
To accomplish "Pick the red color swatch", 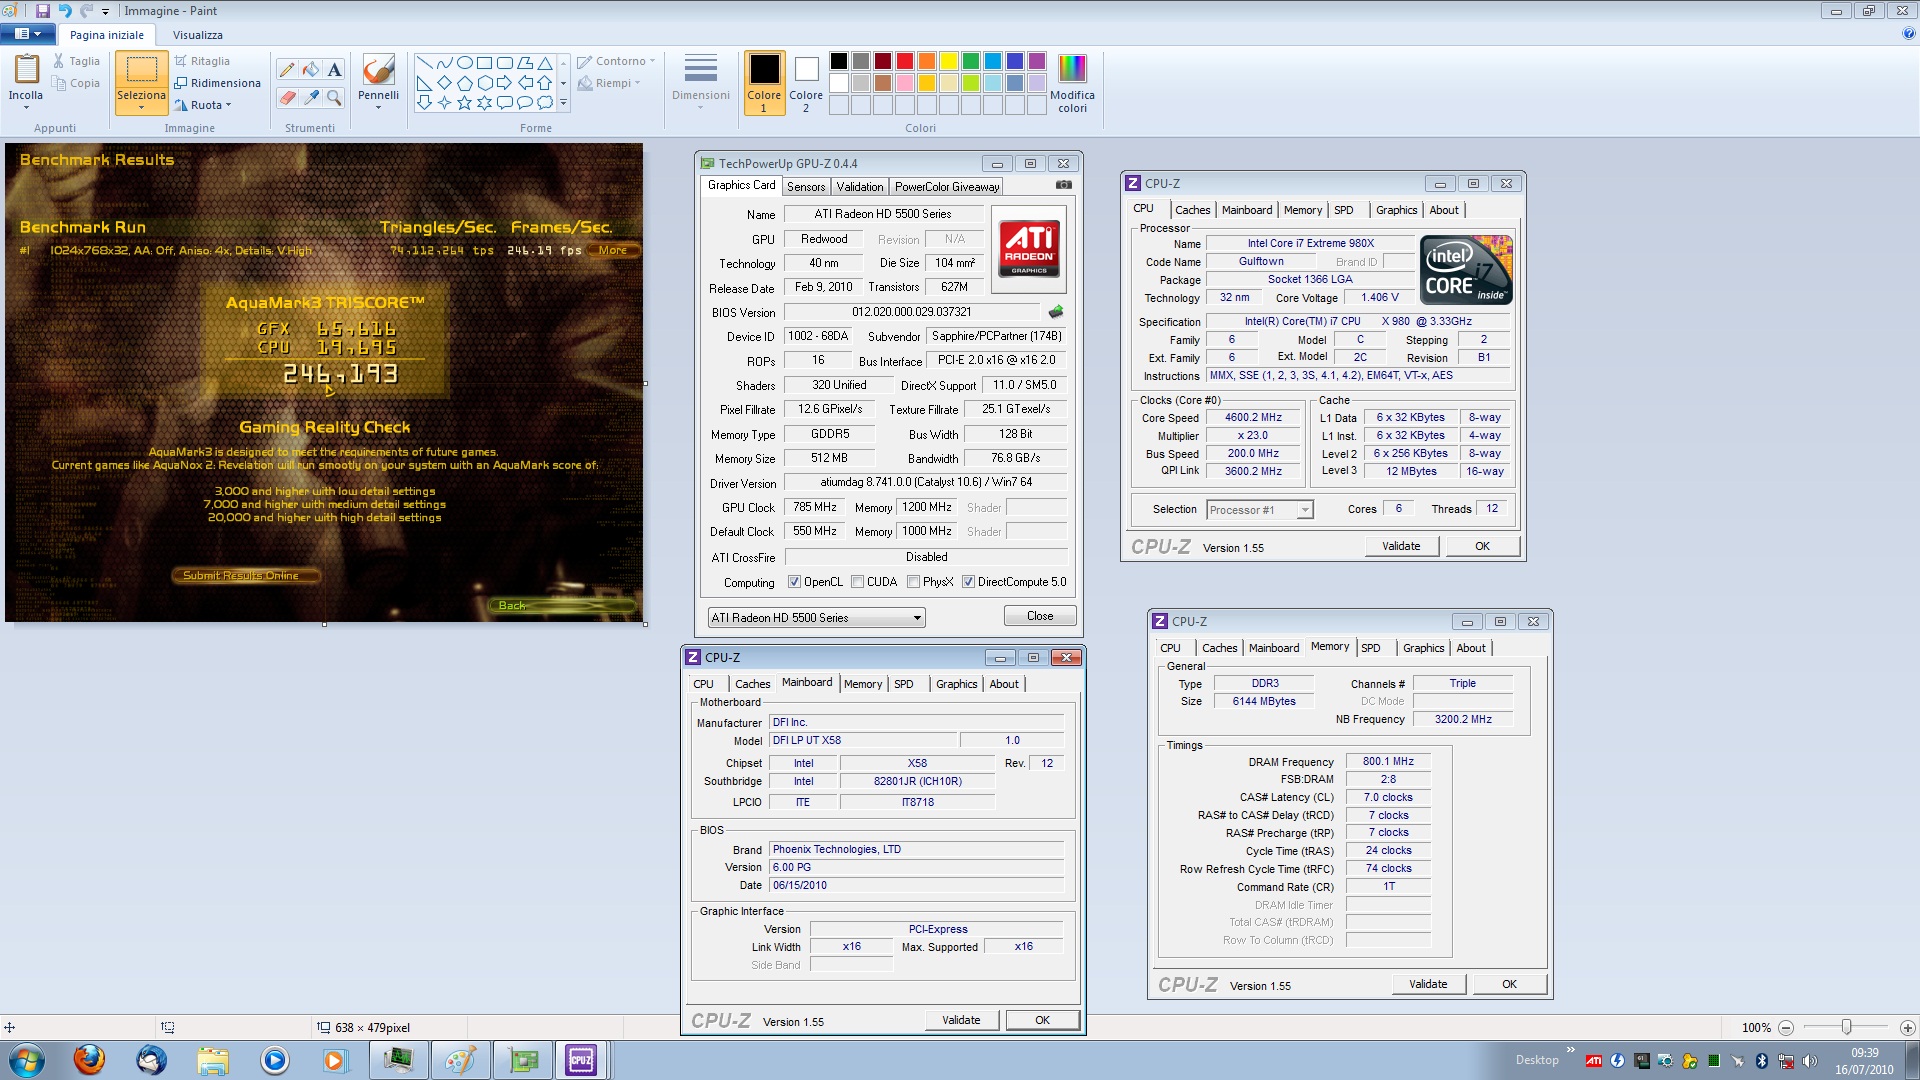I will click(905, 61).
